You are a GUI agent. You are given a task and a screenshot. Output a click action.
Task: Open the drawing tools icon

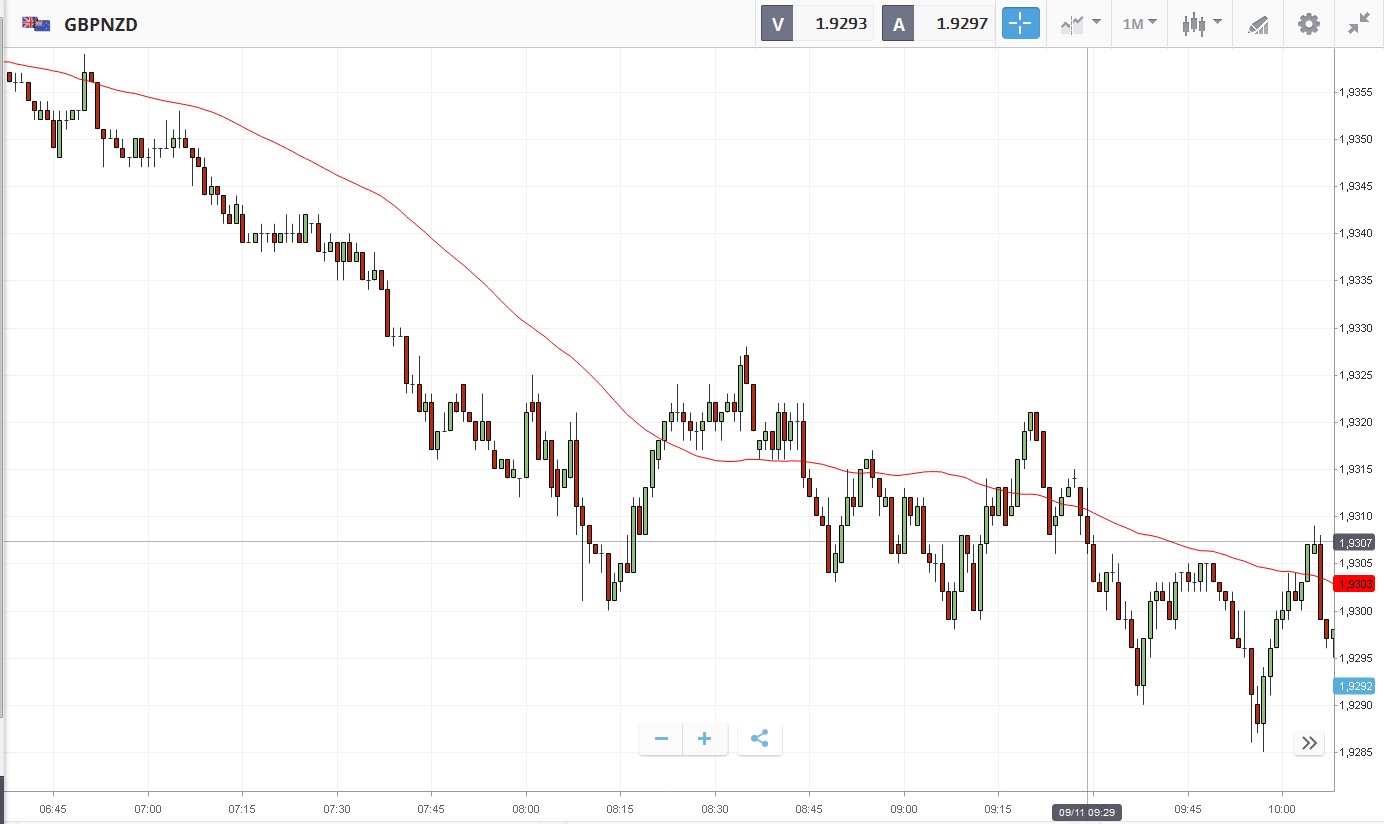click(x=1258, y=25)
